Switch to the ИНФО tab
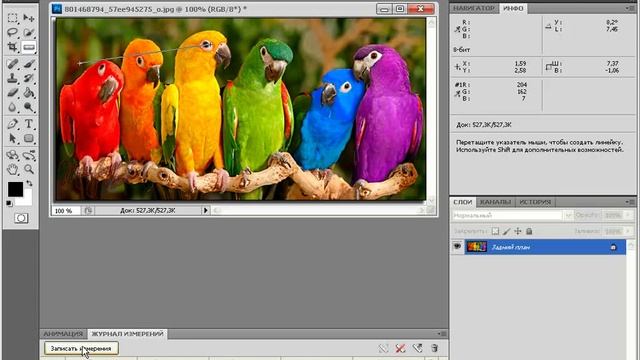The height and width of the screenshot is (360, 640). tap(513, 8)
